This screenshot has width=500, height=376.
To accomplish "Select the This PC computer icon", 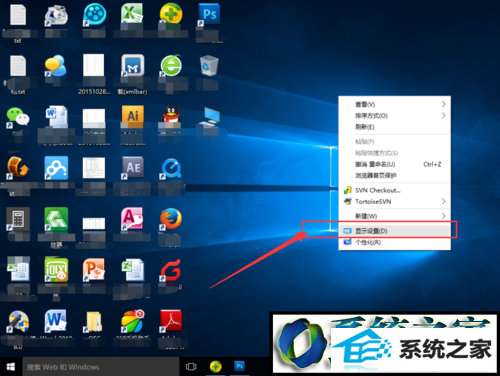I will pyautogui.click(x=210, y=117).
